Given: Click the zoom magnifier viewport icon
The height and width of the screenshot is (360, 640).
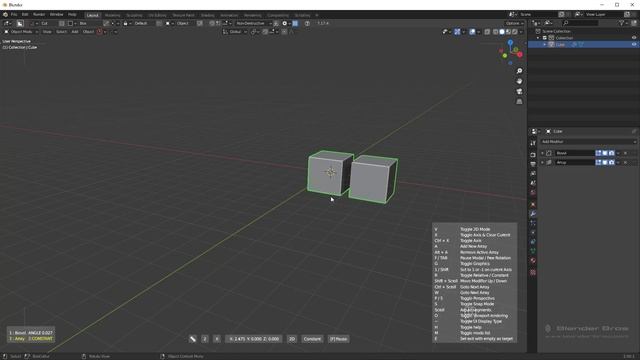Looking at the screenshot, I should click(x=519, y=71).
